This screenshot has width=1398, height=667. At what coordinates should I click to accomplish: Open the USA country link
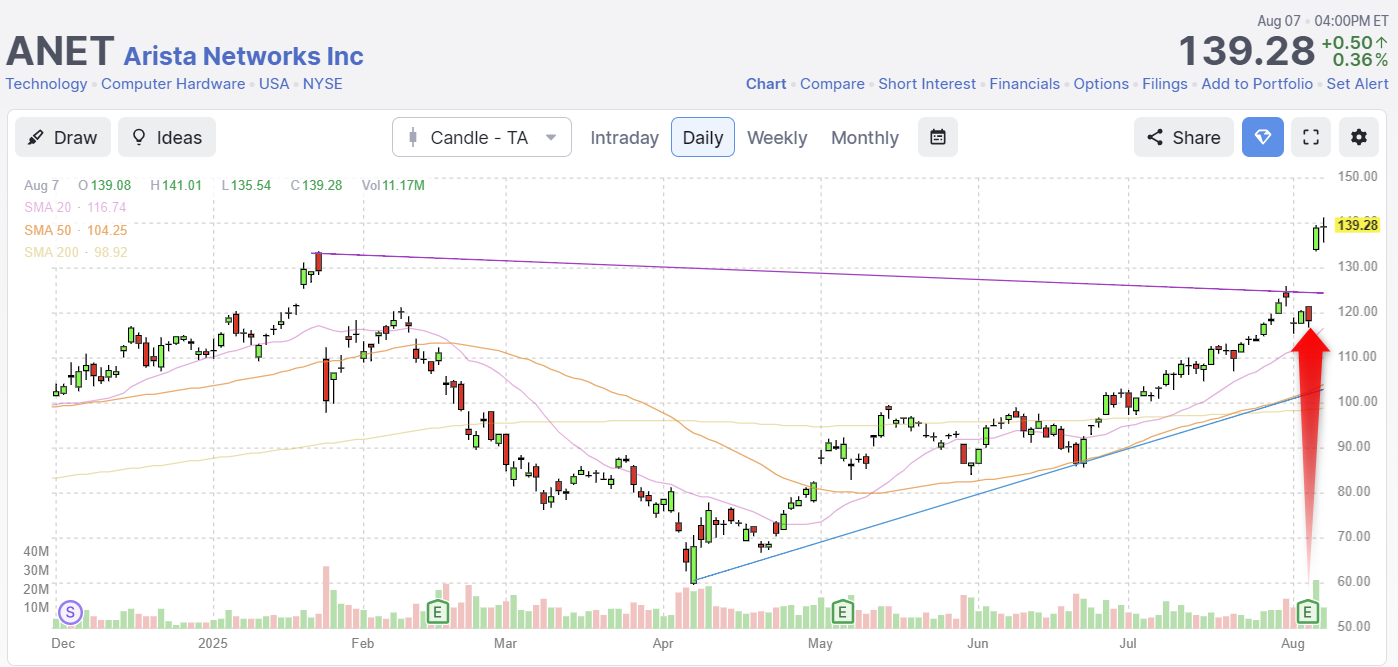click(274, 84)
